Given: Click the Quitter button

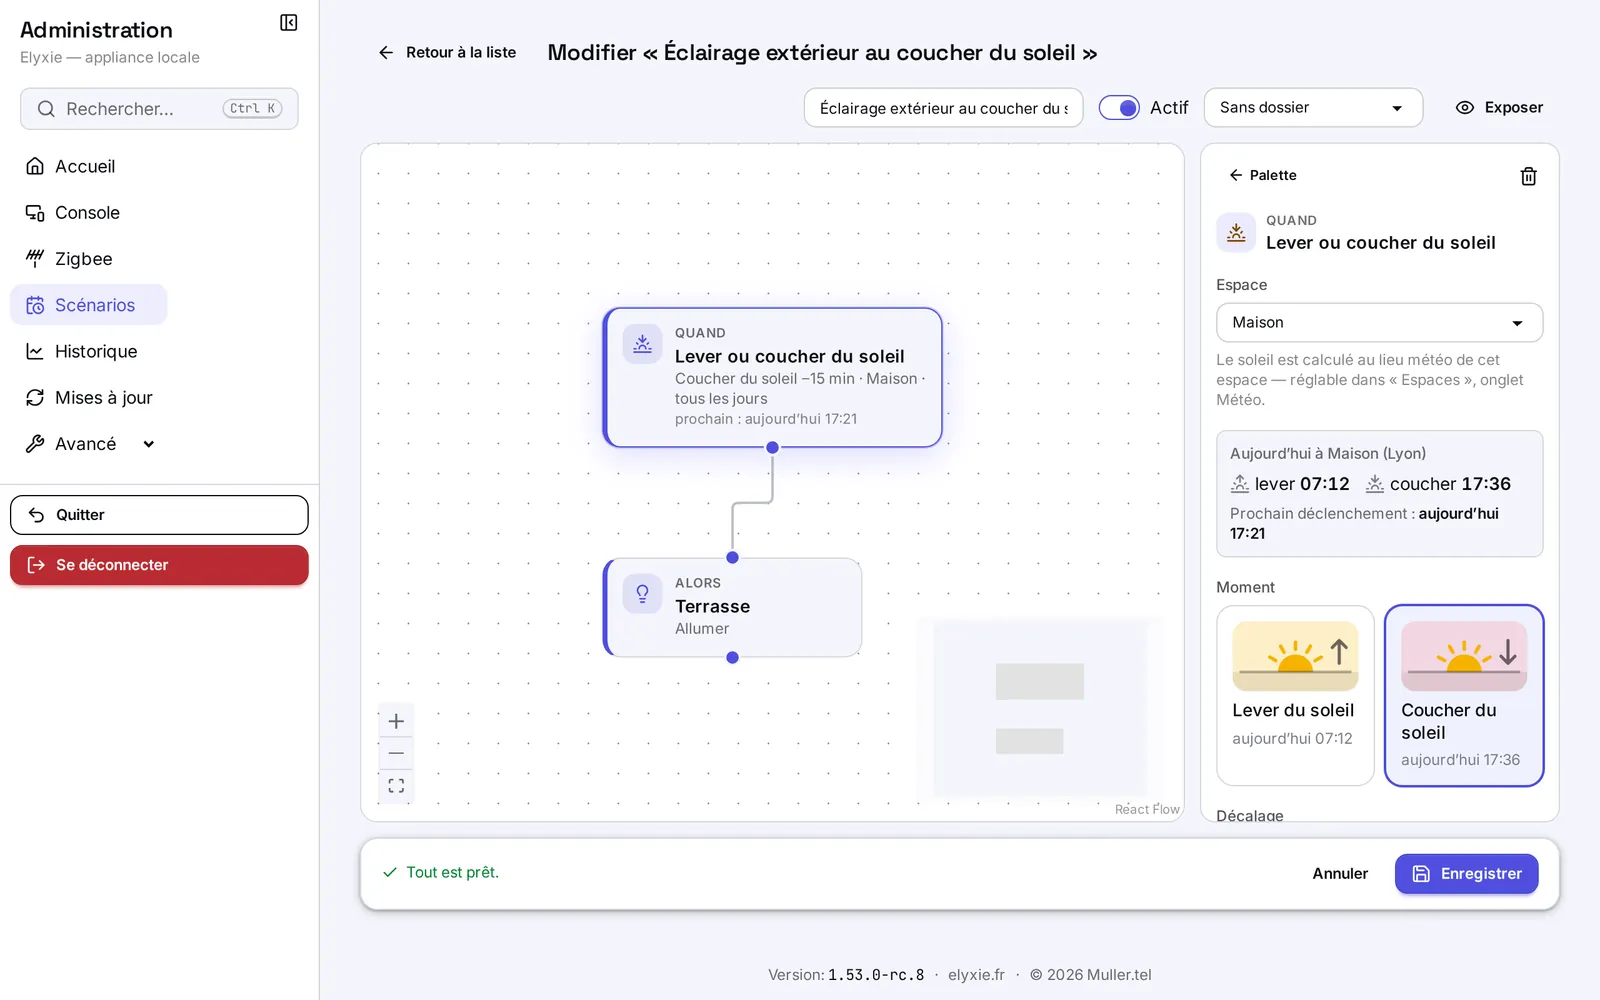Looking at the screenshot, I should pos(159,515).
